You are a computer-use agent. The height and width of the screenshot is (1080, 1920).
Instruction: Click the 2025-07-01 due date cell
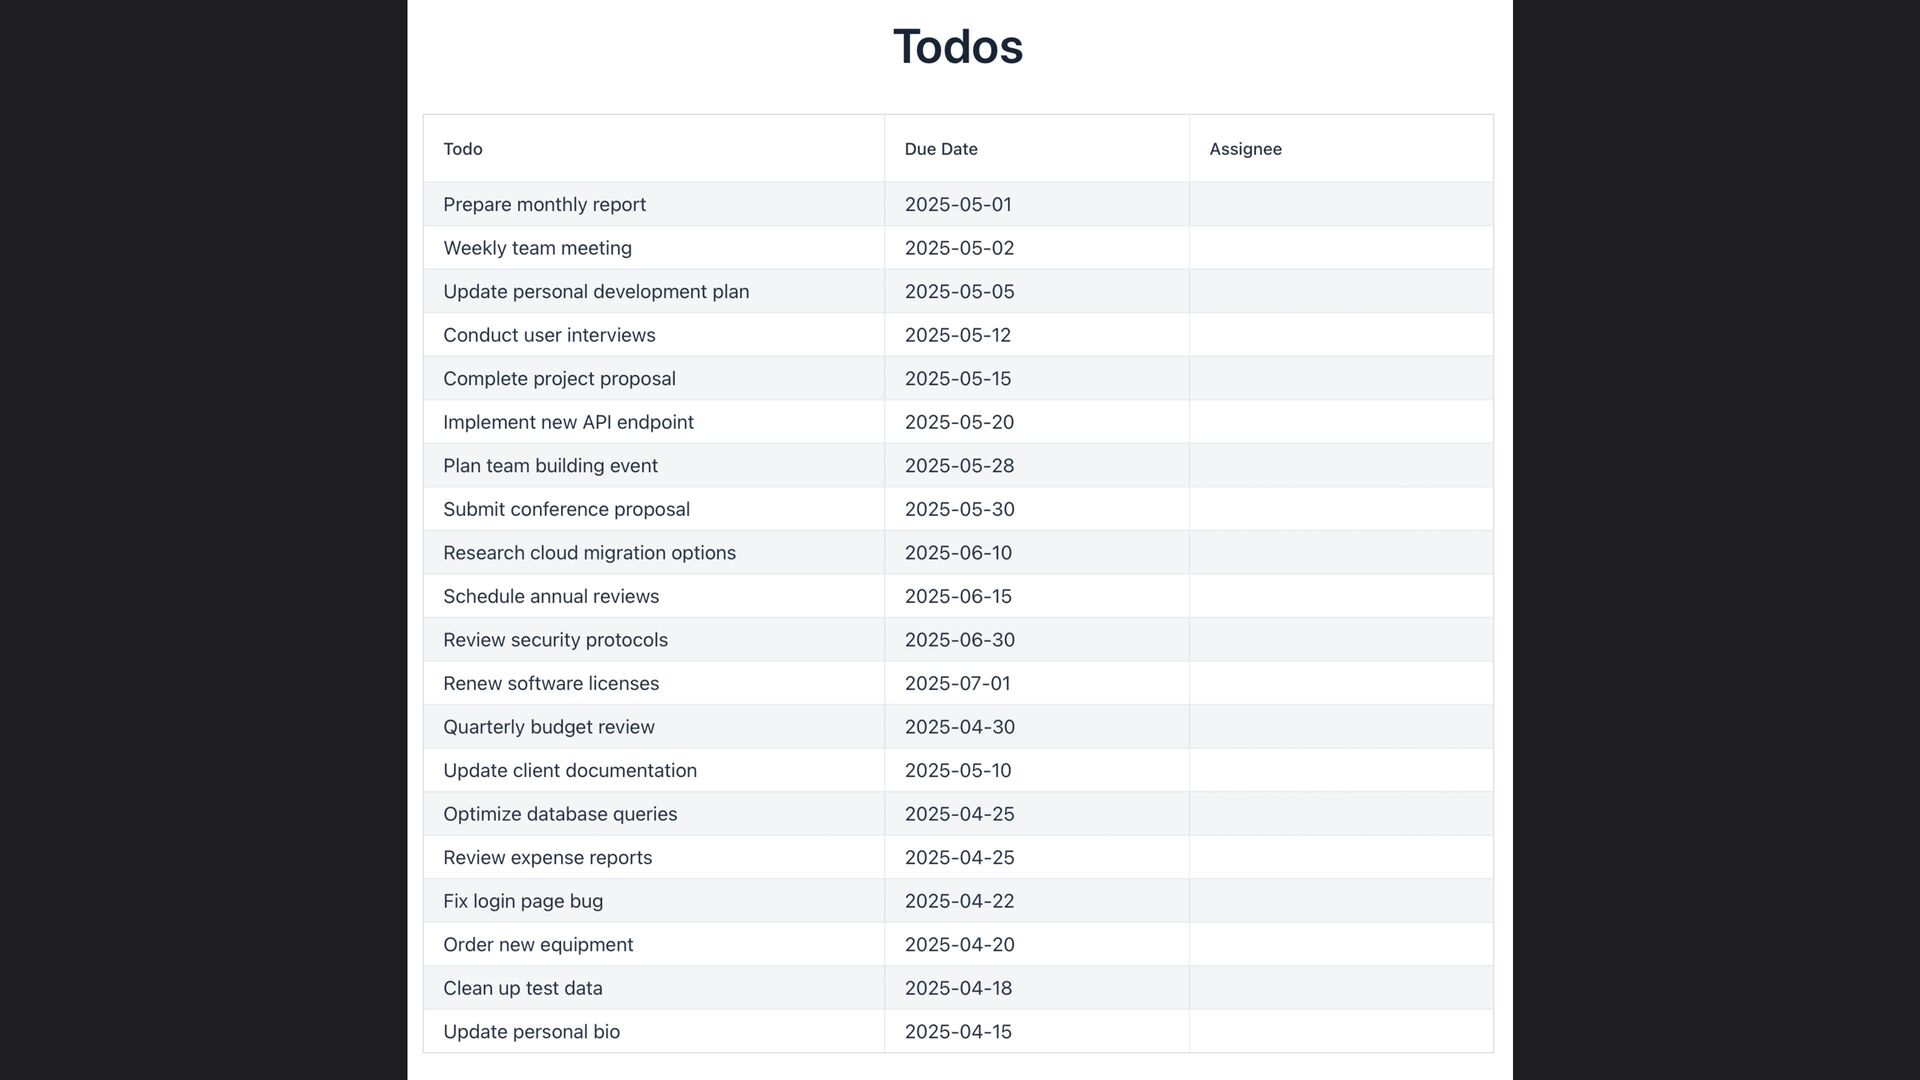tap(1037, 683)
